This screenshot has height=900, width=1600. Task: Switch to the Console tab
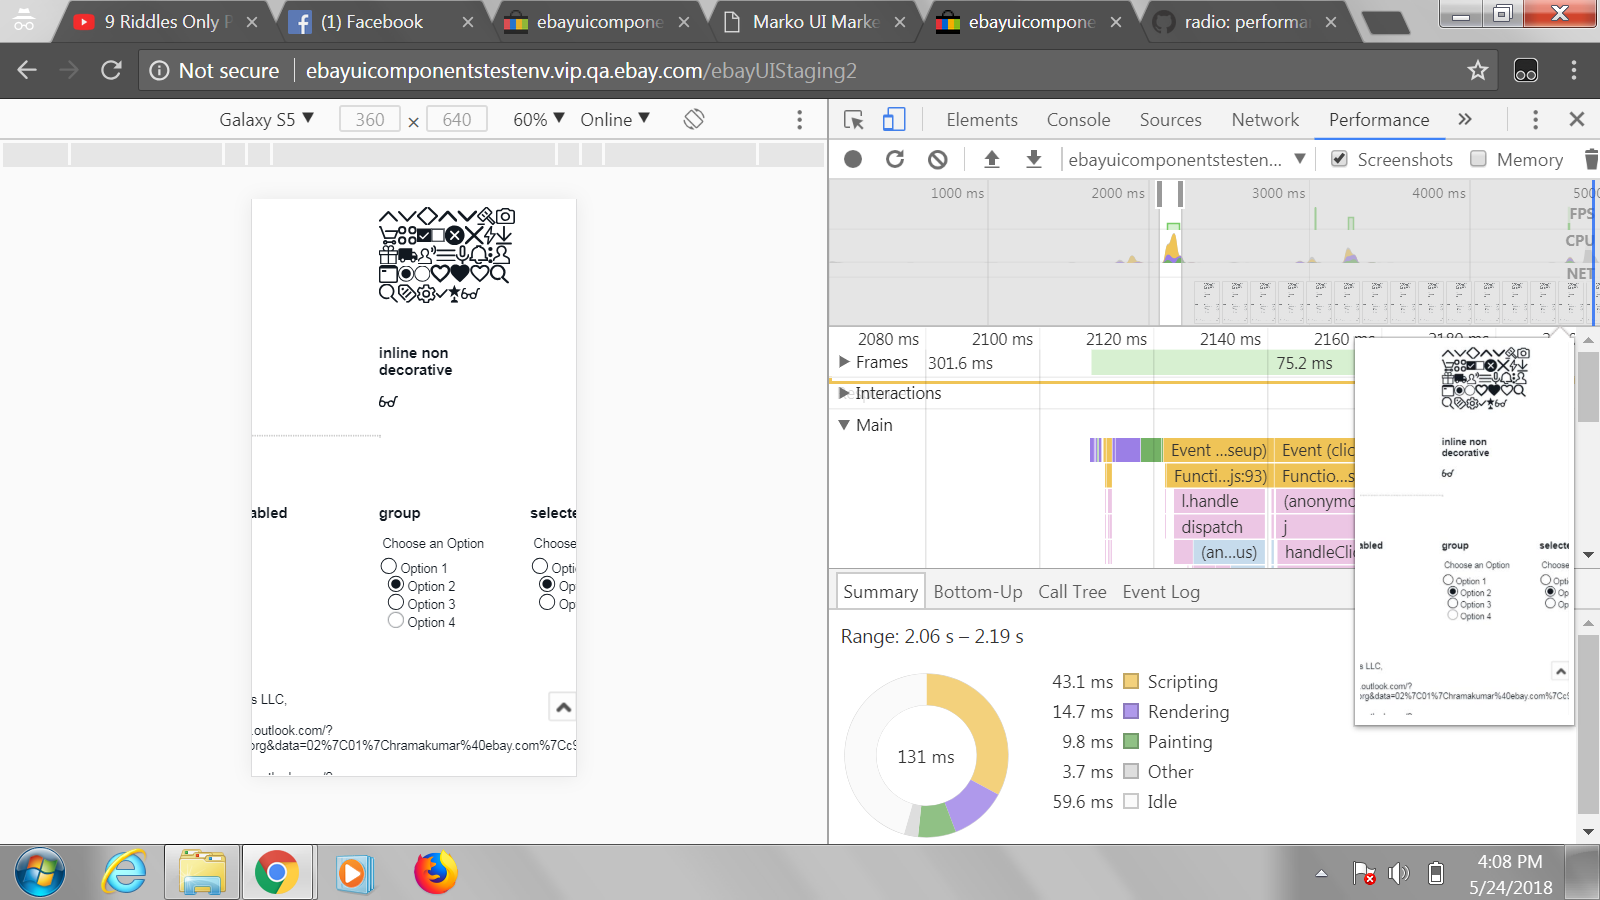point(1078,120)
